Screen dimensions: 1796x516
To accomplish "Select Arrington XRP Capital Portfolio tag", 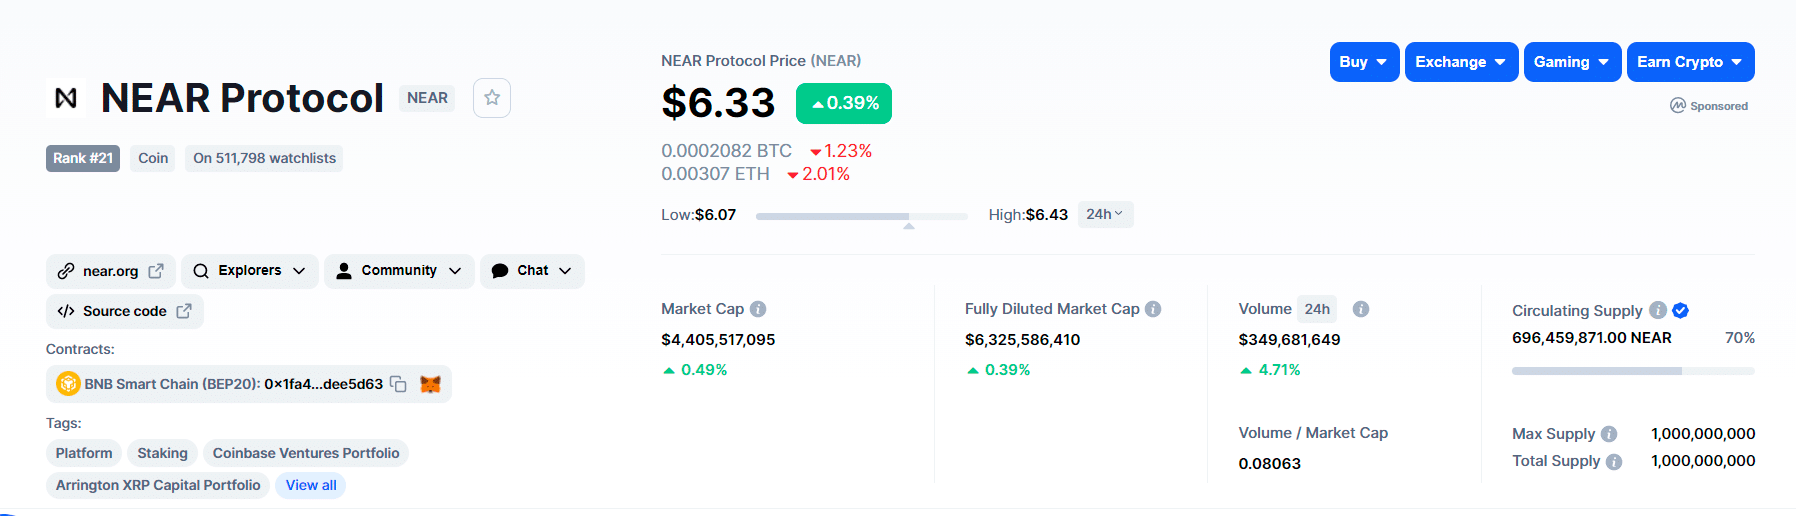I will pos(158,485).
